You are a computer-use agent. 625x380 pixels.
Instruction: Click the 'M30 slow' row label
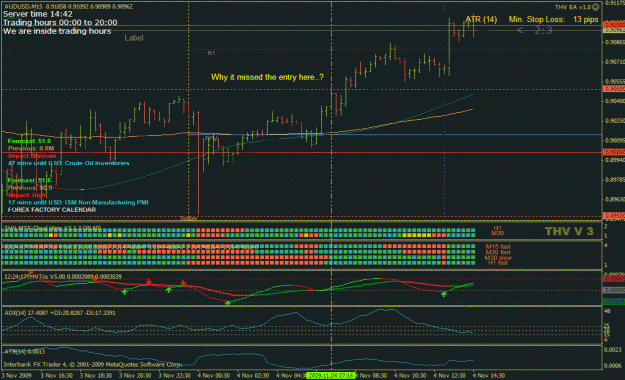(x=498, y=258)
